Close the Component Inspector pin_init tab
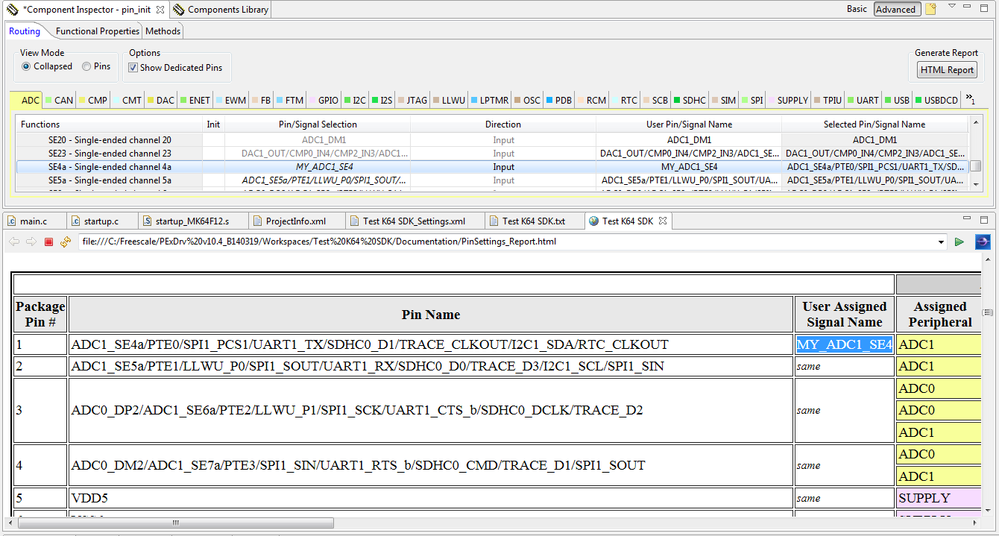The width and height of the screenshot is (999, 536). 161,10
